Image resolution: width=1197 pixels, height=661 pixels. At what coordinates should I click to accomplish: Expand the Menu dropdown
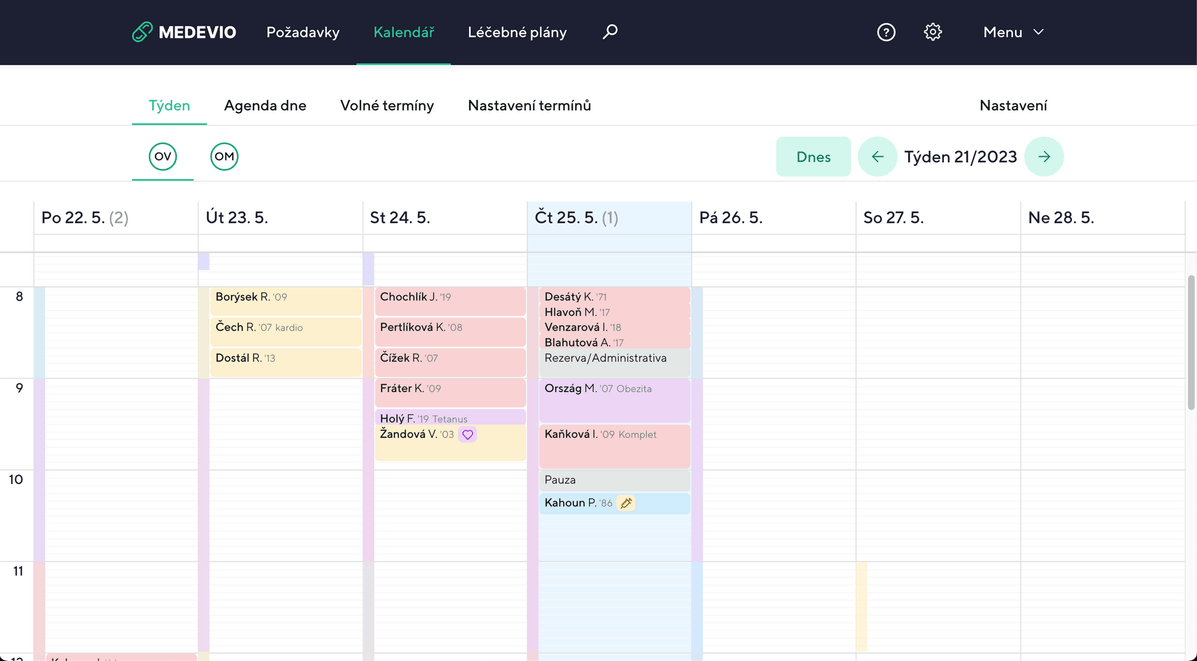(x=1013, y=32)
